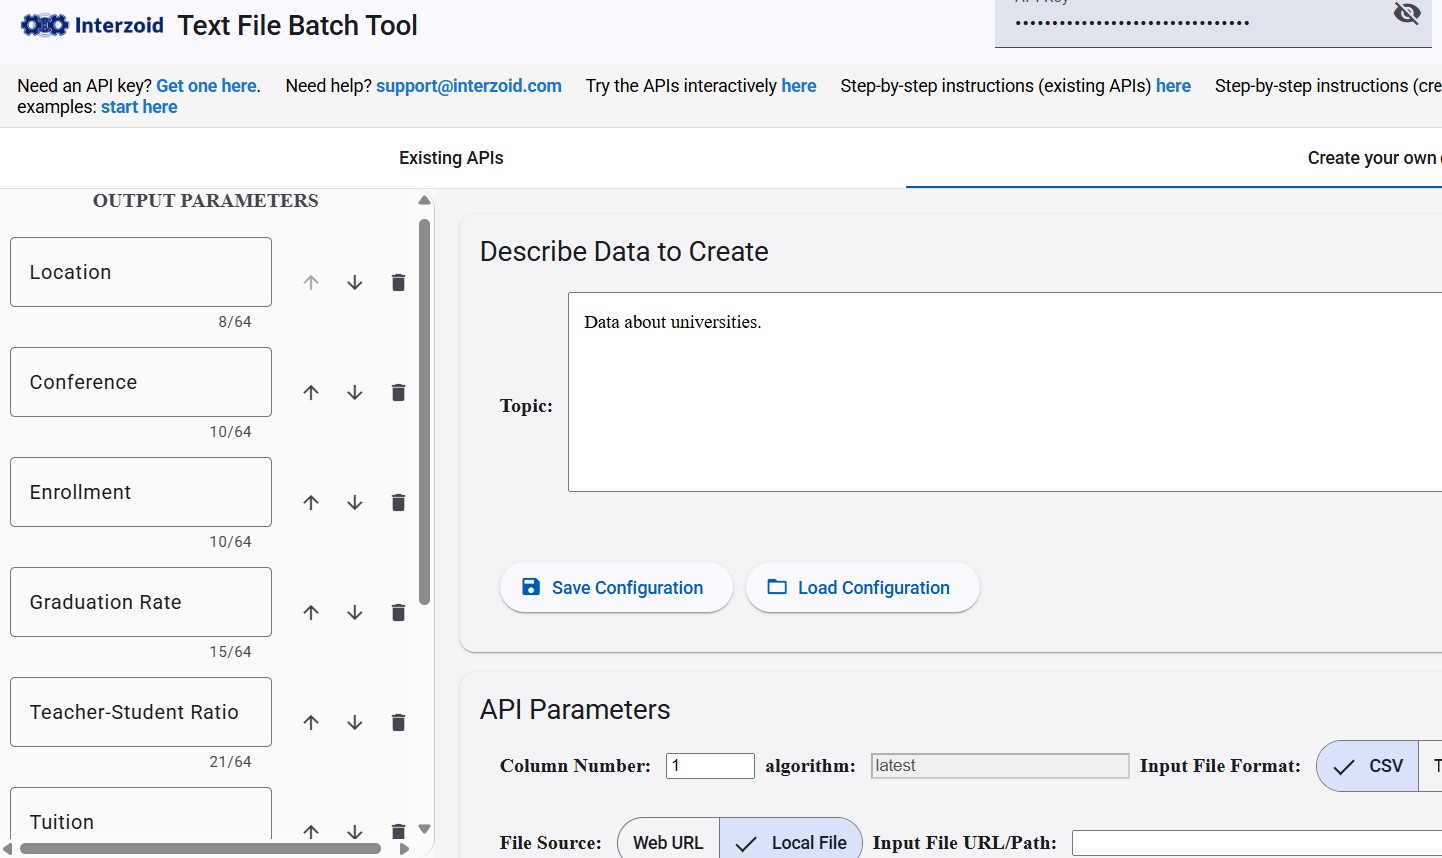Click Save Configuration button

coord(616,588)
